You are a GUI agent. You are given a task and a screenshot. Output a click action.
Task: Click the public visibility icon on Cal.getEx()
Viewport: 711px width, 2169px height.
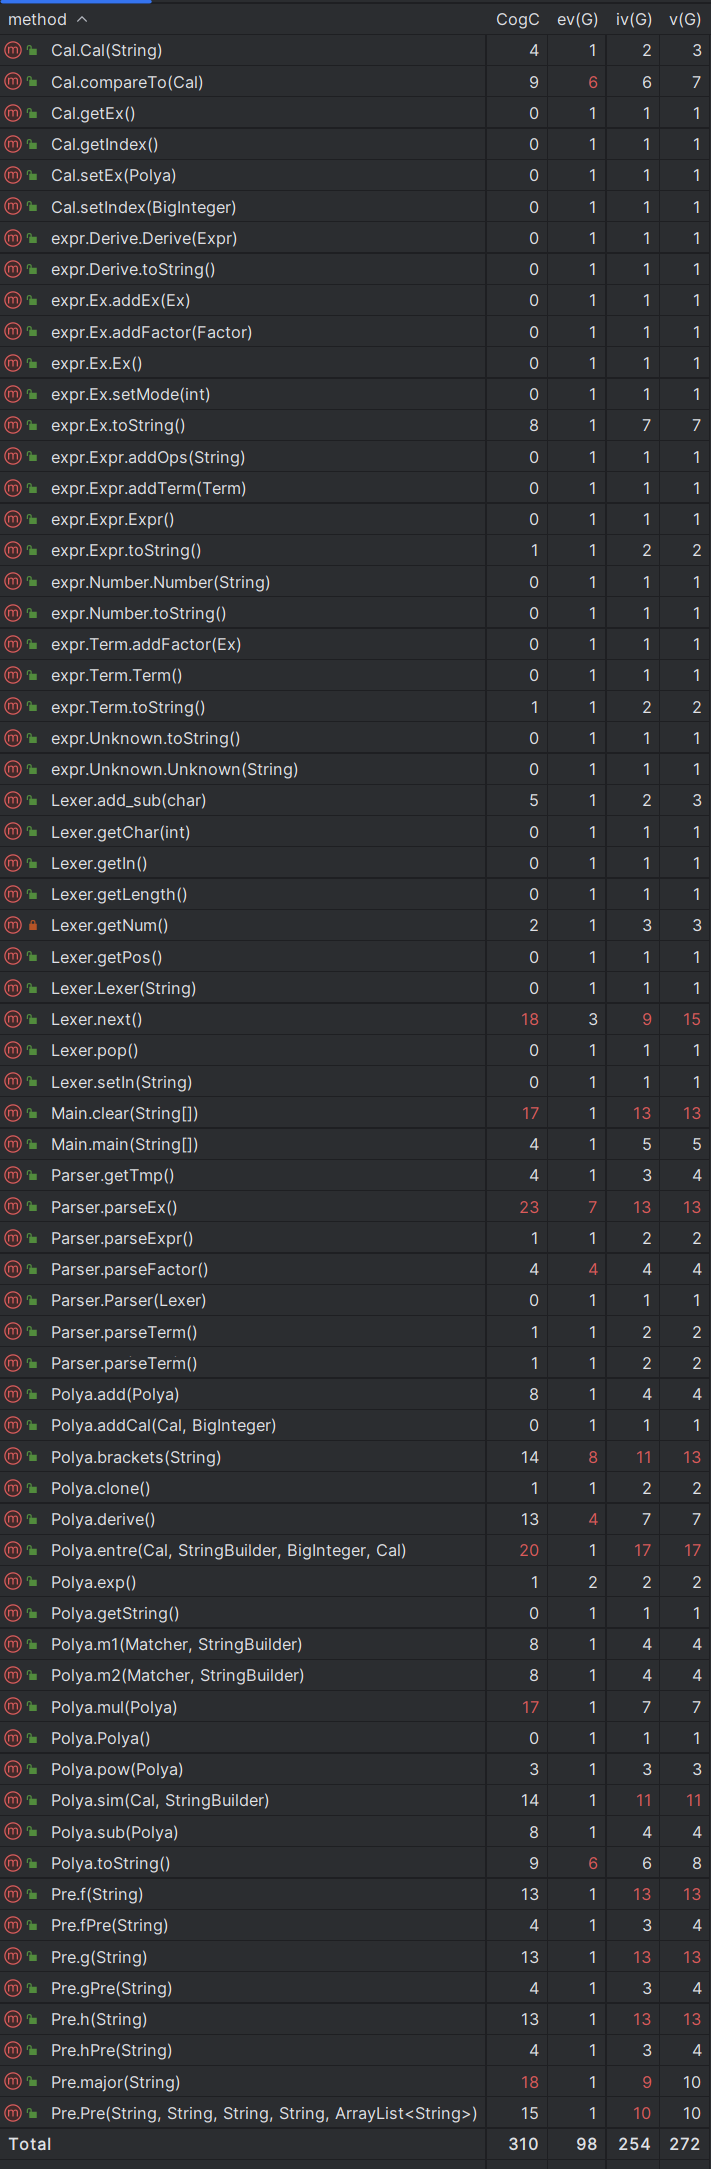coord(33,113)
